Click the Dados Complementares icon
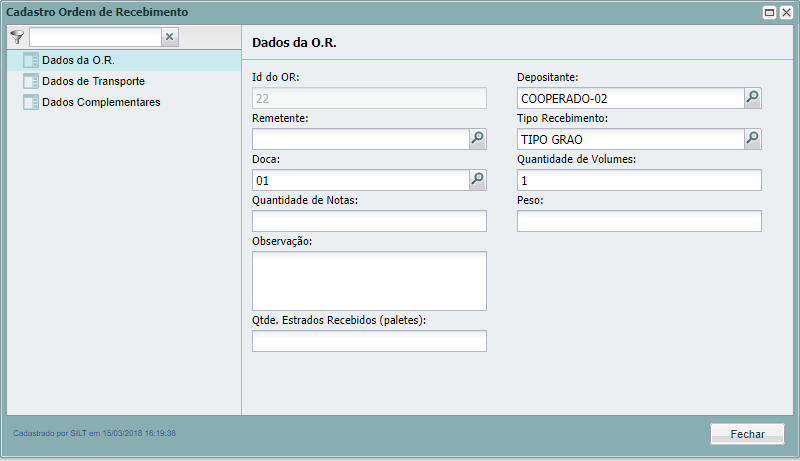Viewport: 800px width, 461px height. tap(30, 102)
